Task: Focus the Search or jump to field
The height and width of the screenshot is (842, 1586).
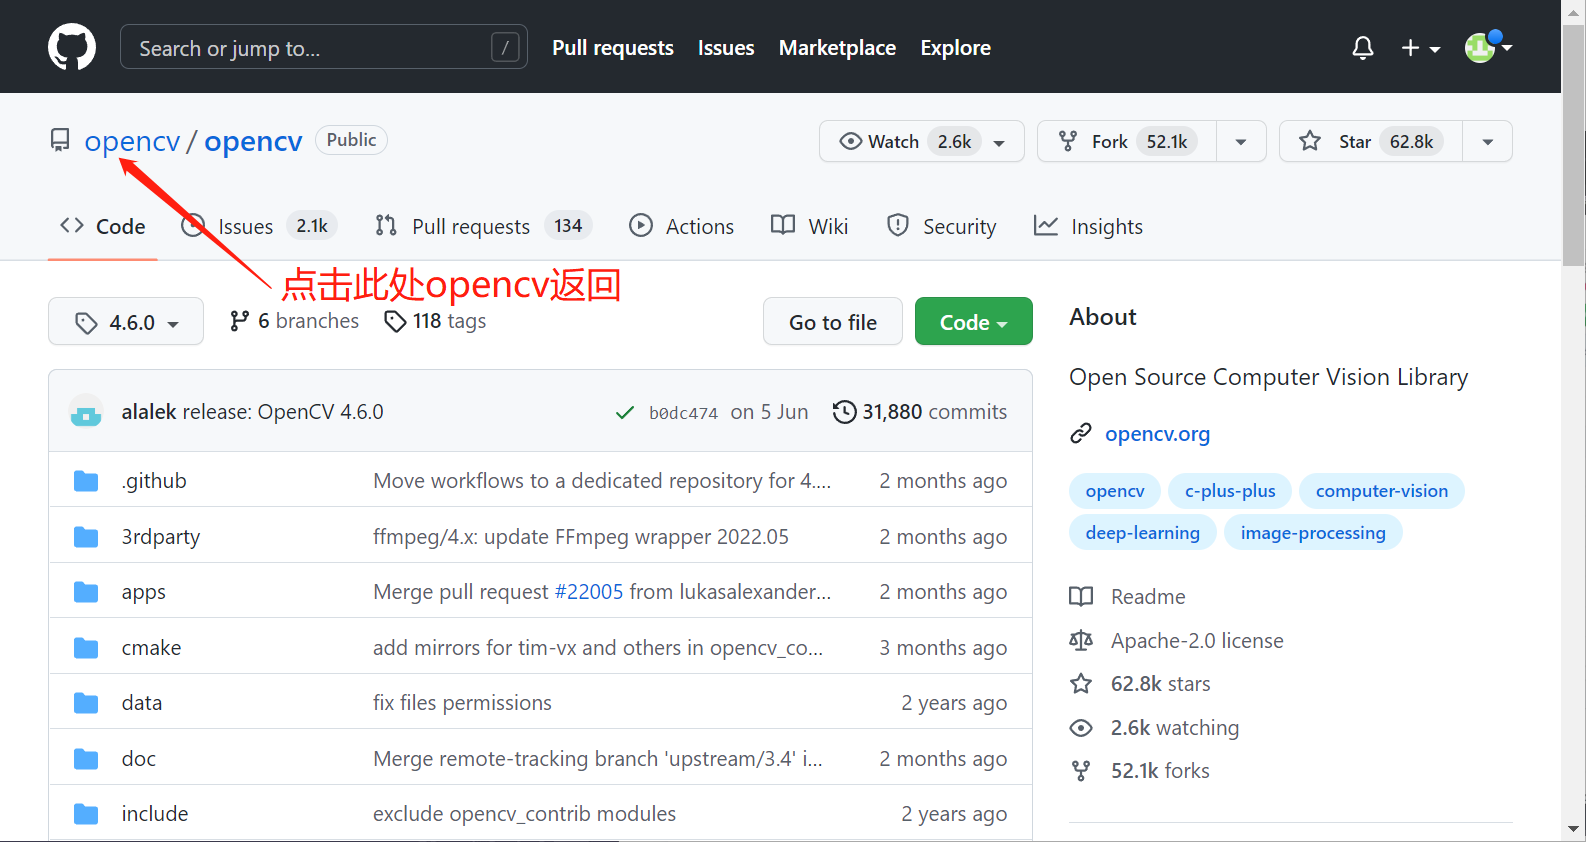Action: tap(324, 47)
